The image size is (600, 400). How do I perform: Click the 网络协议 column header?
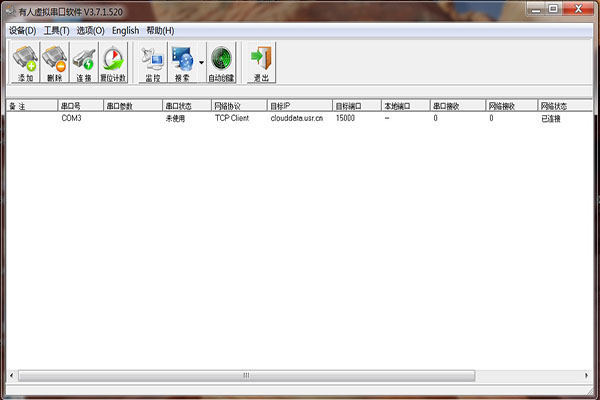238,105
